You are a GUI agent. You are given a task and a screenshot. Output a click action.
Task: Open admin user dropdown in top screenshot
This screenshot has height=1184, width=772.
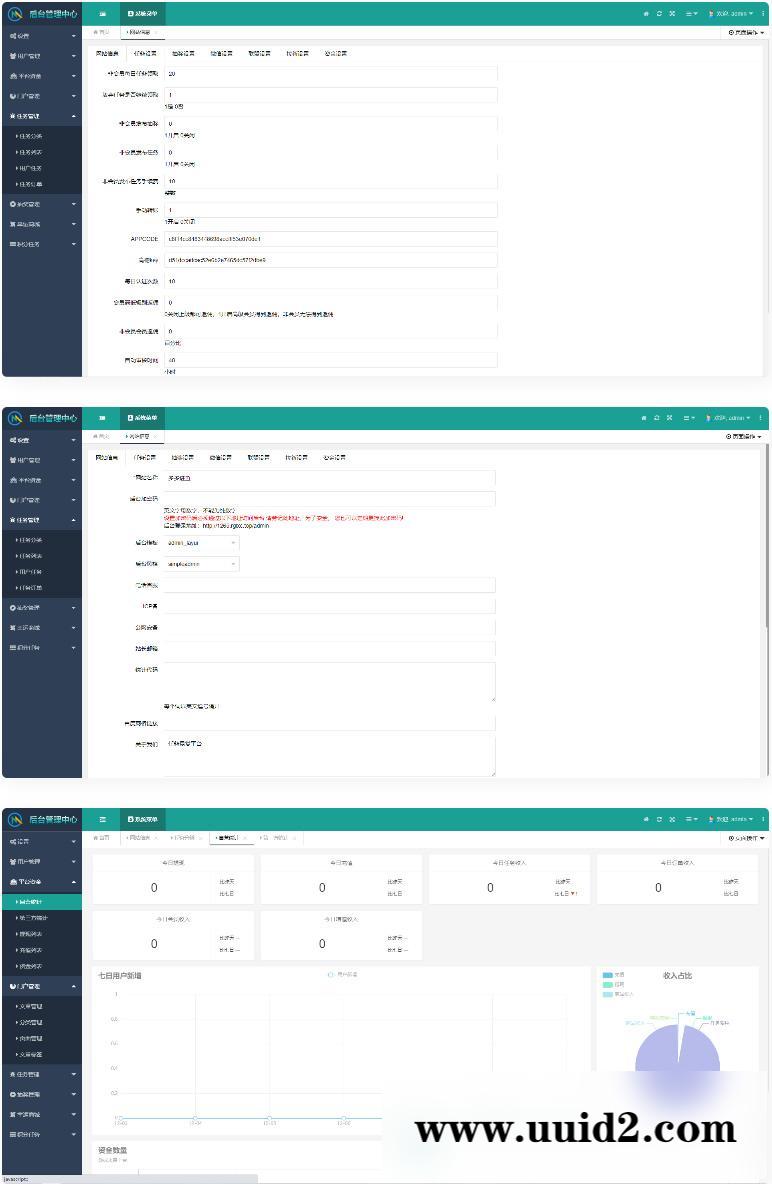(x=729, y=14)
